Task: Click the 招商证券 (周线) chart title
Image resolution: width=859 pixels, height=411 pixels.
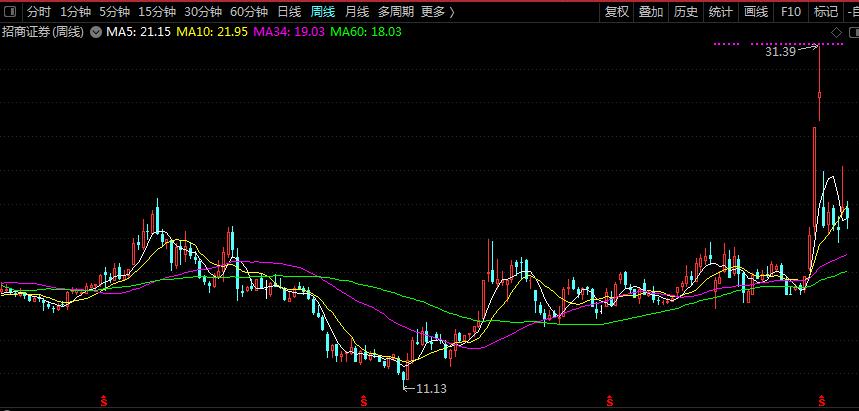Action: tap(43, 32)
